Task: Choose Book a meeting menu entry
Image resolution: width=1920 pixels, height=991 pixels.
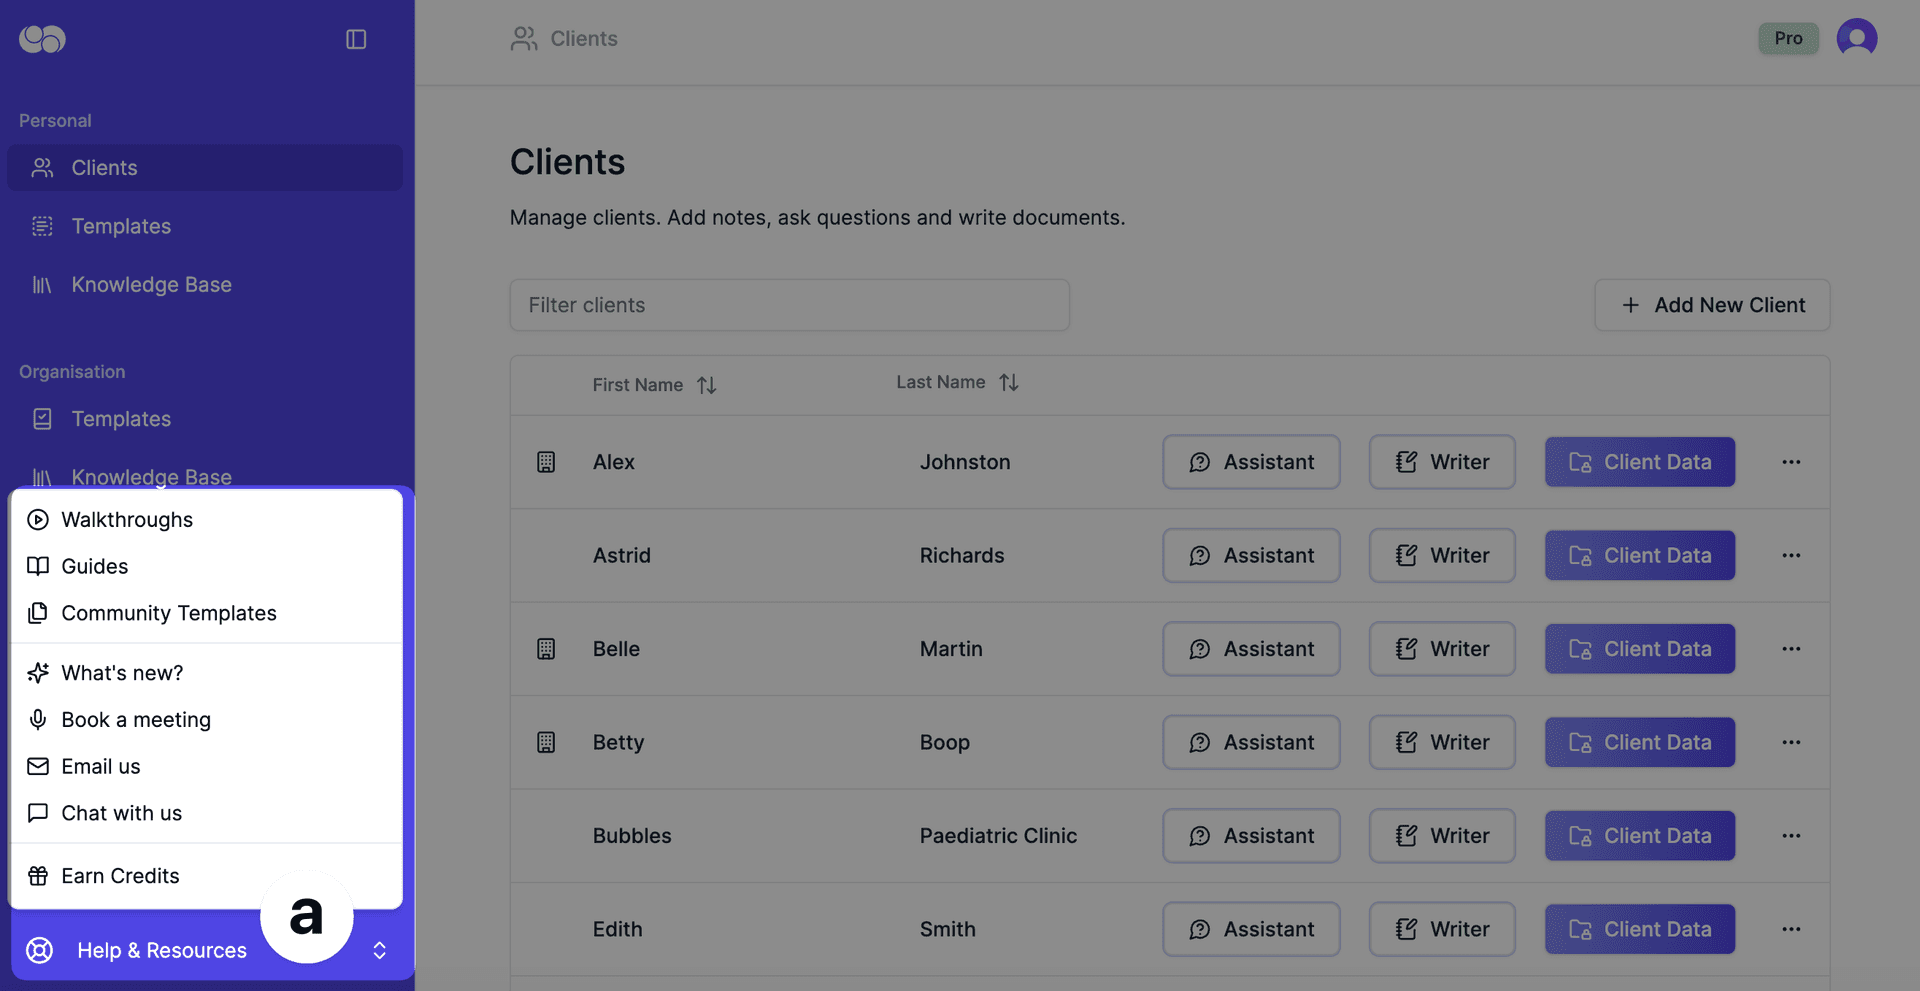Action: click(136, 720)
